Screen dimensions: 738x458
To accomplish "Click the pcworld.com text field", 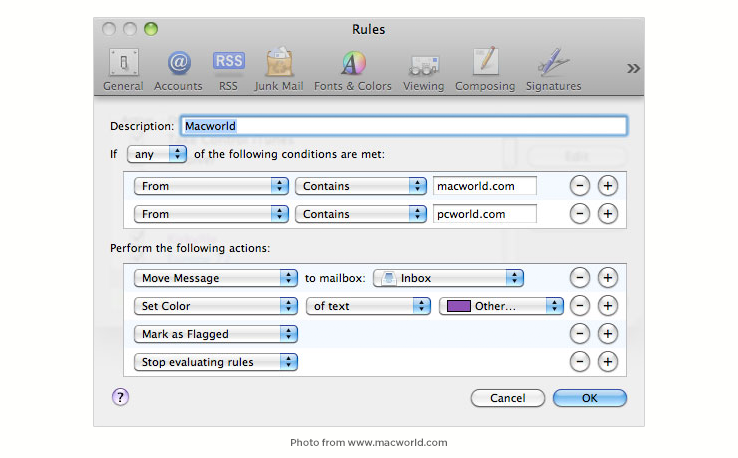I will tap(484, 214).
